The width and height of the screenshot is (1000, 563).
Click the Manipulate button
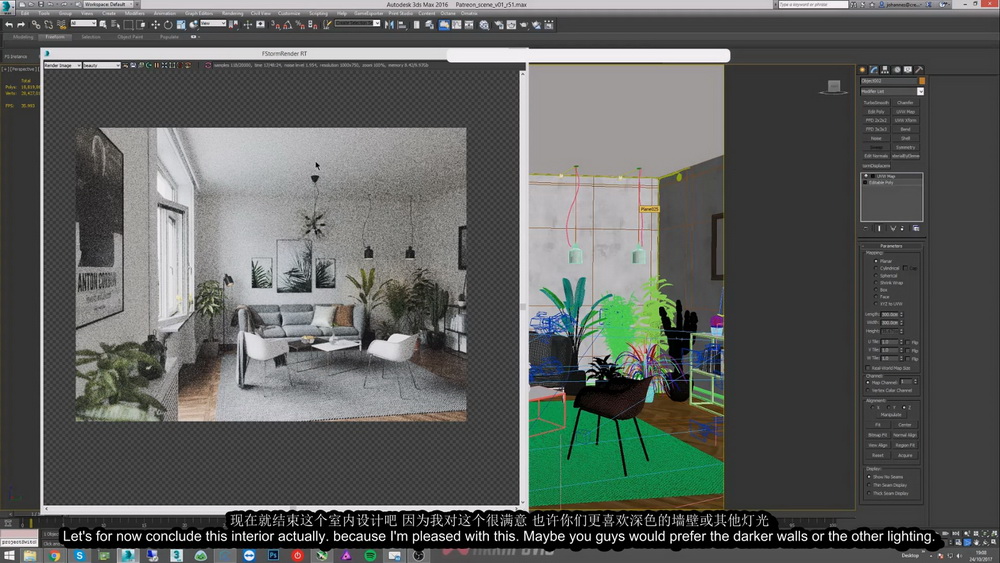[891, 414]
